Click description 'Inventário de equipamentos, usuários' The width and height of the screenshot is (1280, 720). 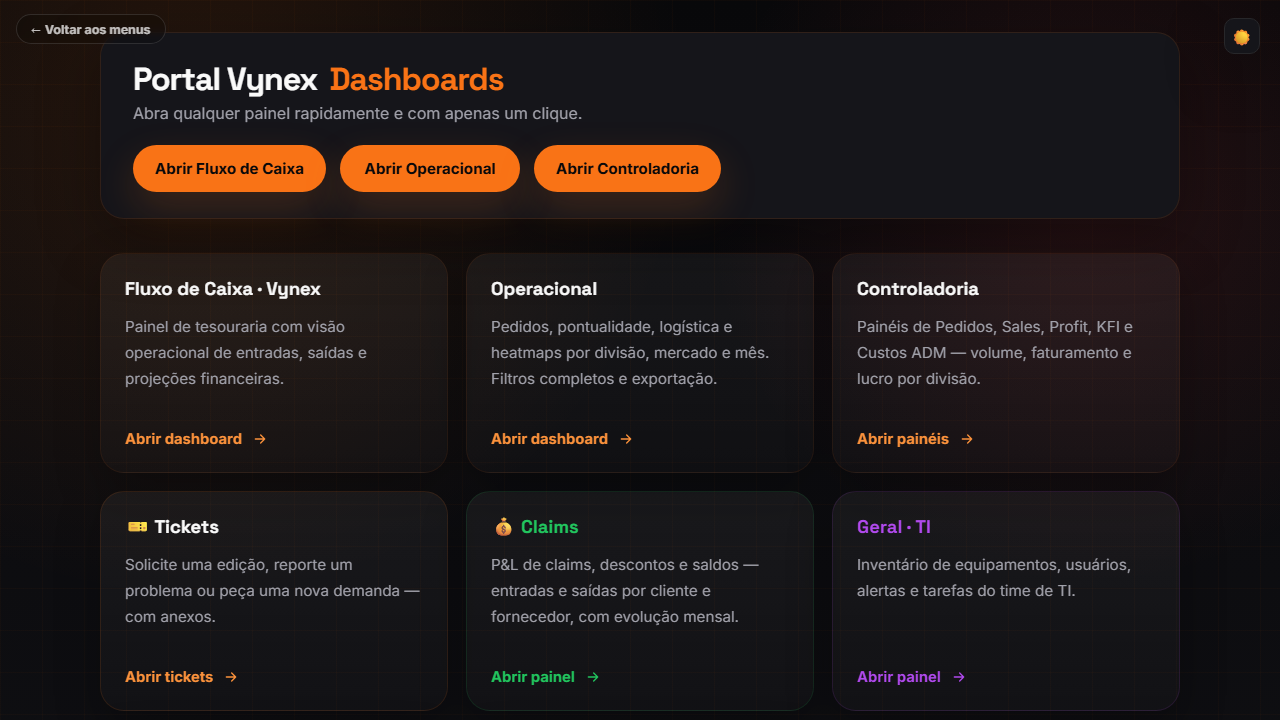tap(994, 565)
